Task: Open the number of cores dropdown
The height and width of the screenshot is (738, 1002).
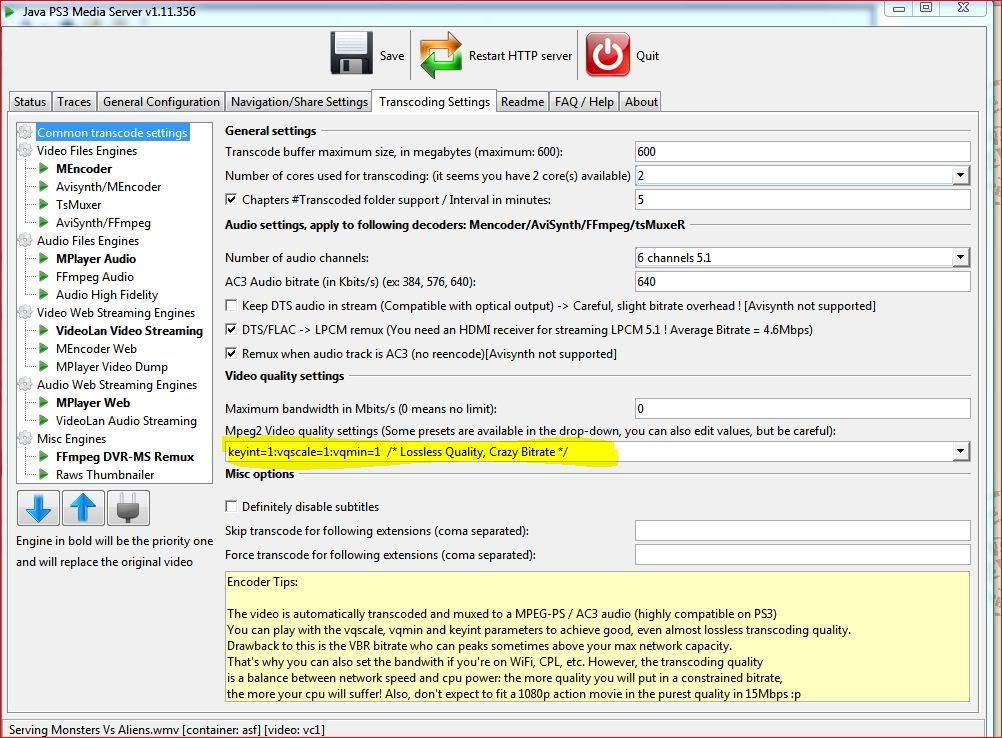Action: point(960,176)
